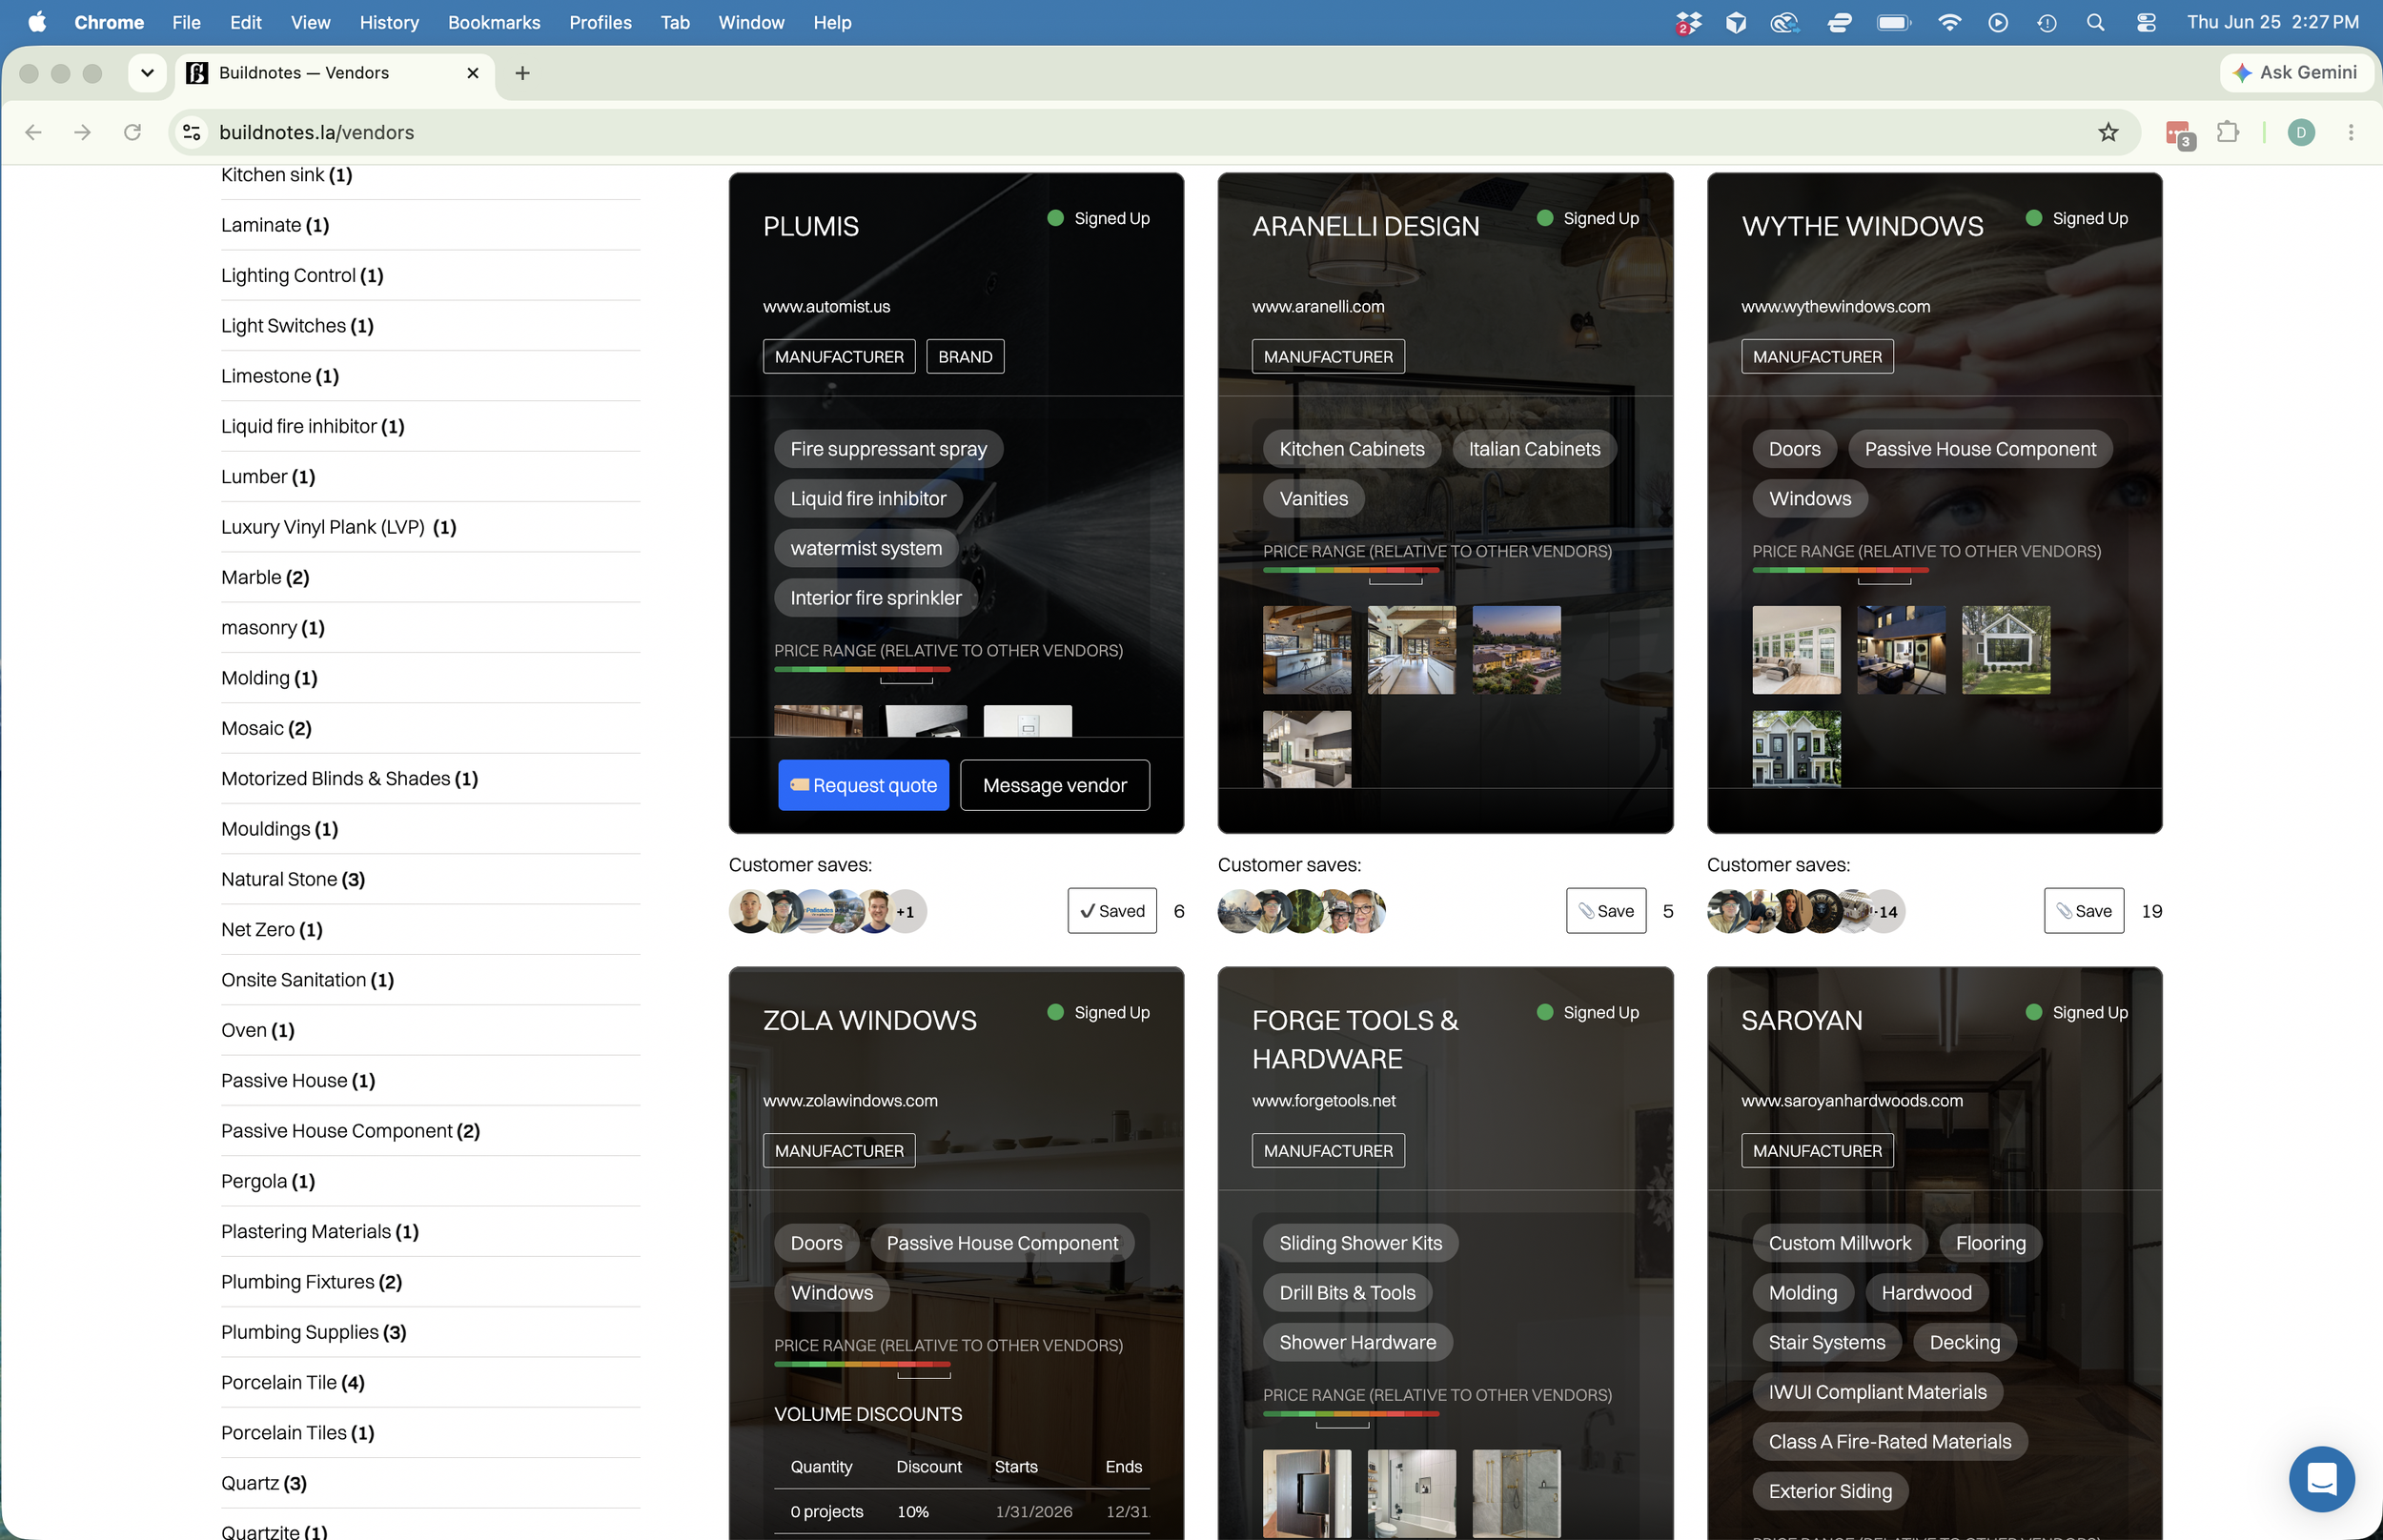The image size is (2383, 1540).
Task: Click the Aranelli Design price range bar
Action: click(1351, 571)
